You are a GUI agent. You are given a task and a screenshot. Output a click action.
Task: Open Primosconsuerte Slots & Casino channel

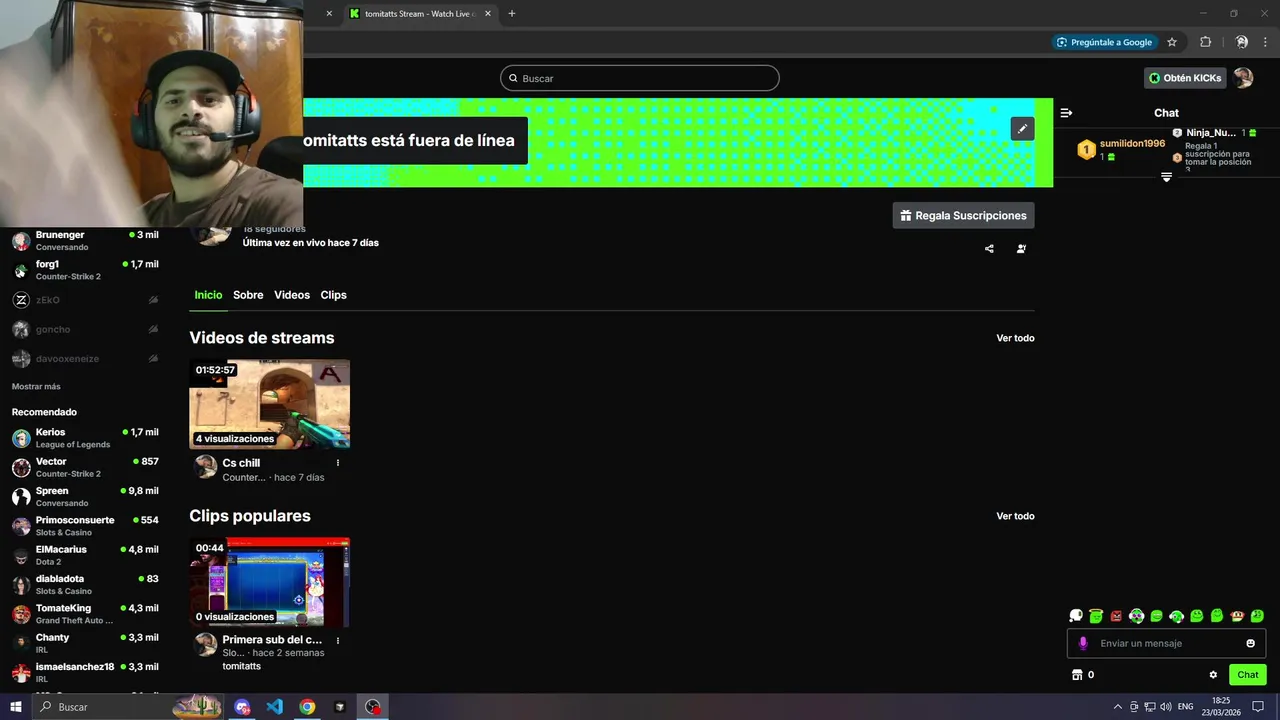click(85, 526)
